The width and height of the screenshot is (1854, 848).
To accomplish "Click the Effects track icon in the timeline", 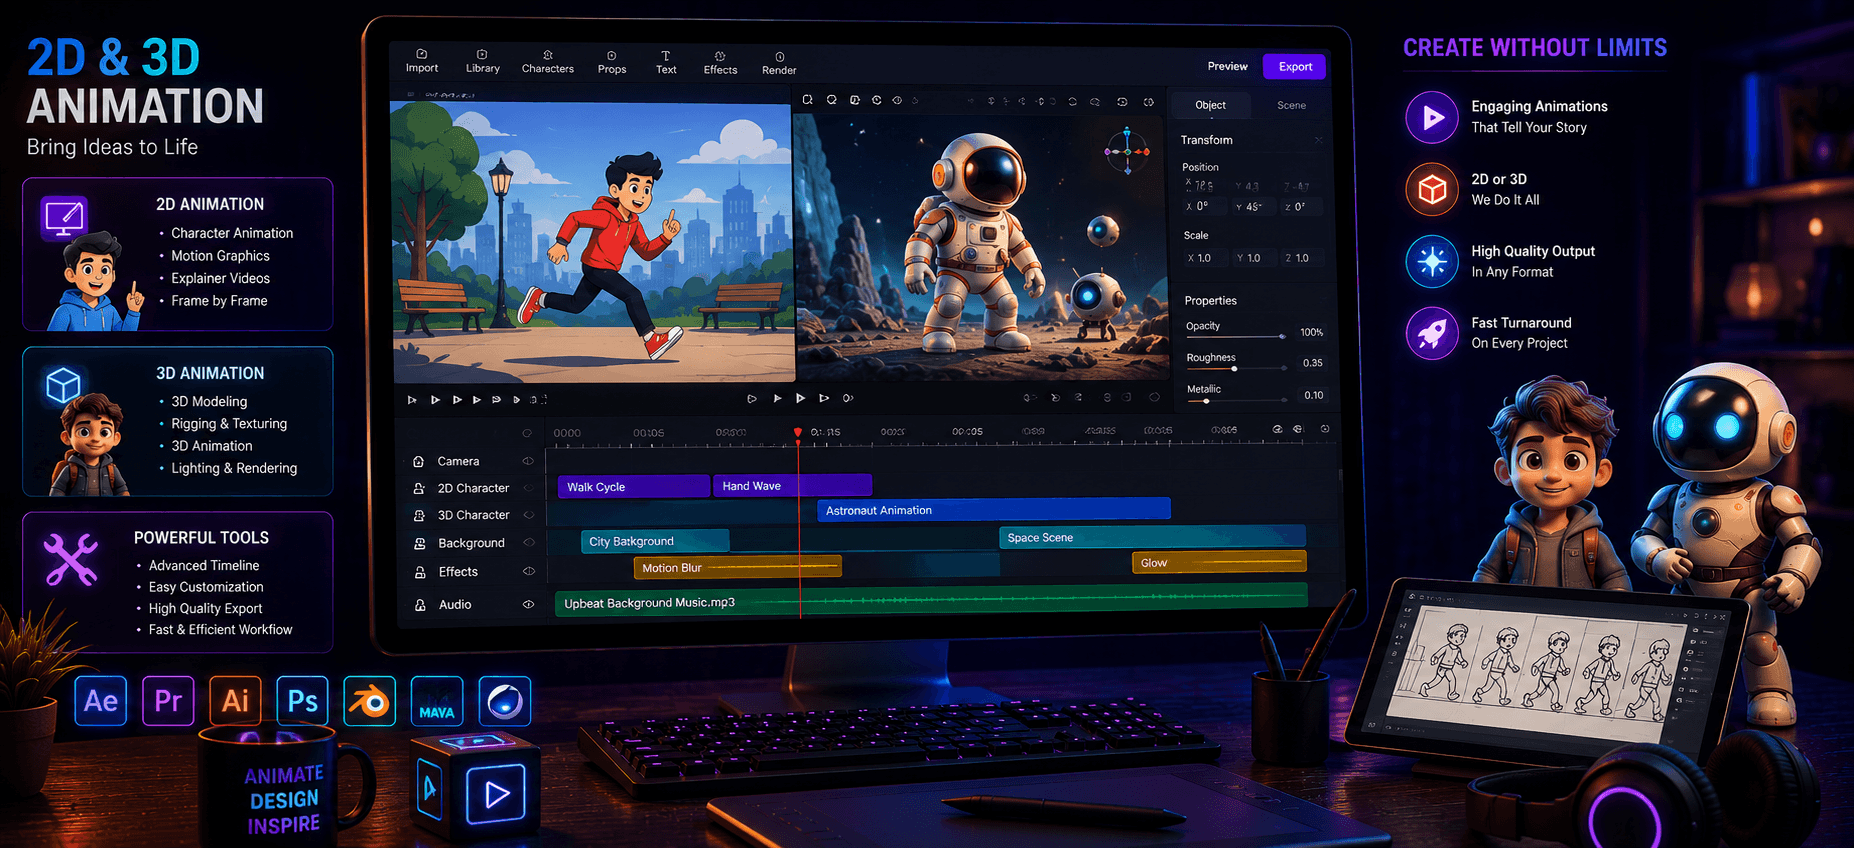I will point(420,572).
